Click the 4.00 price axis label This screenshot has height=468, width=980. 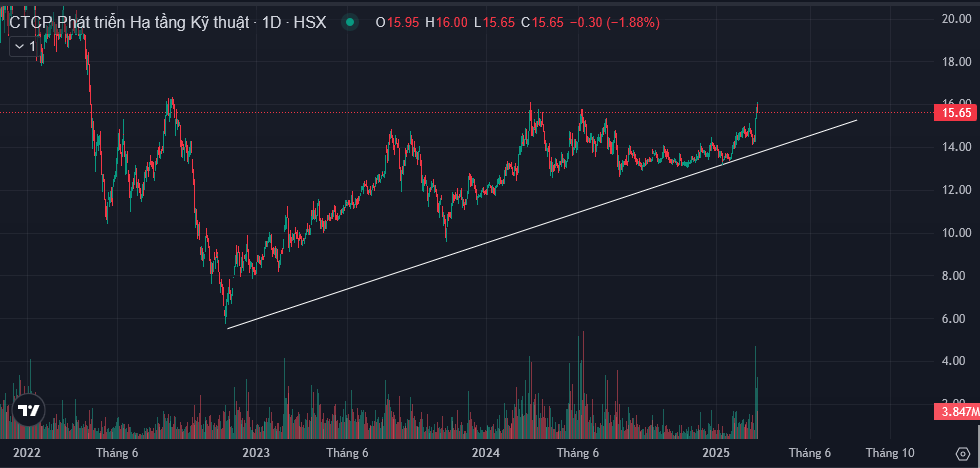click(956, 361)
